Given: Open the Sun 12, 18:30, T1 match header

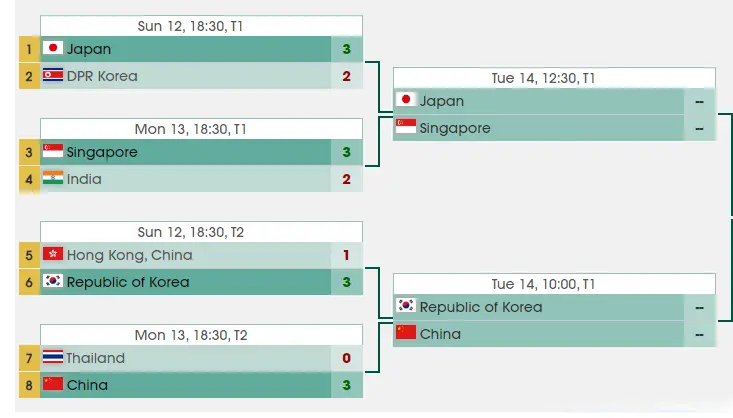Looking at the screenshot, I should (190, 26).
